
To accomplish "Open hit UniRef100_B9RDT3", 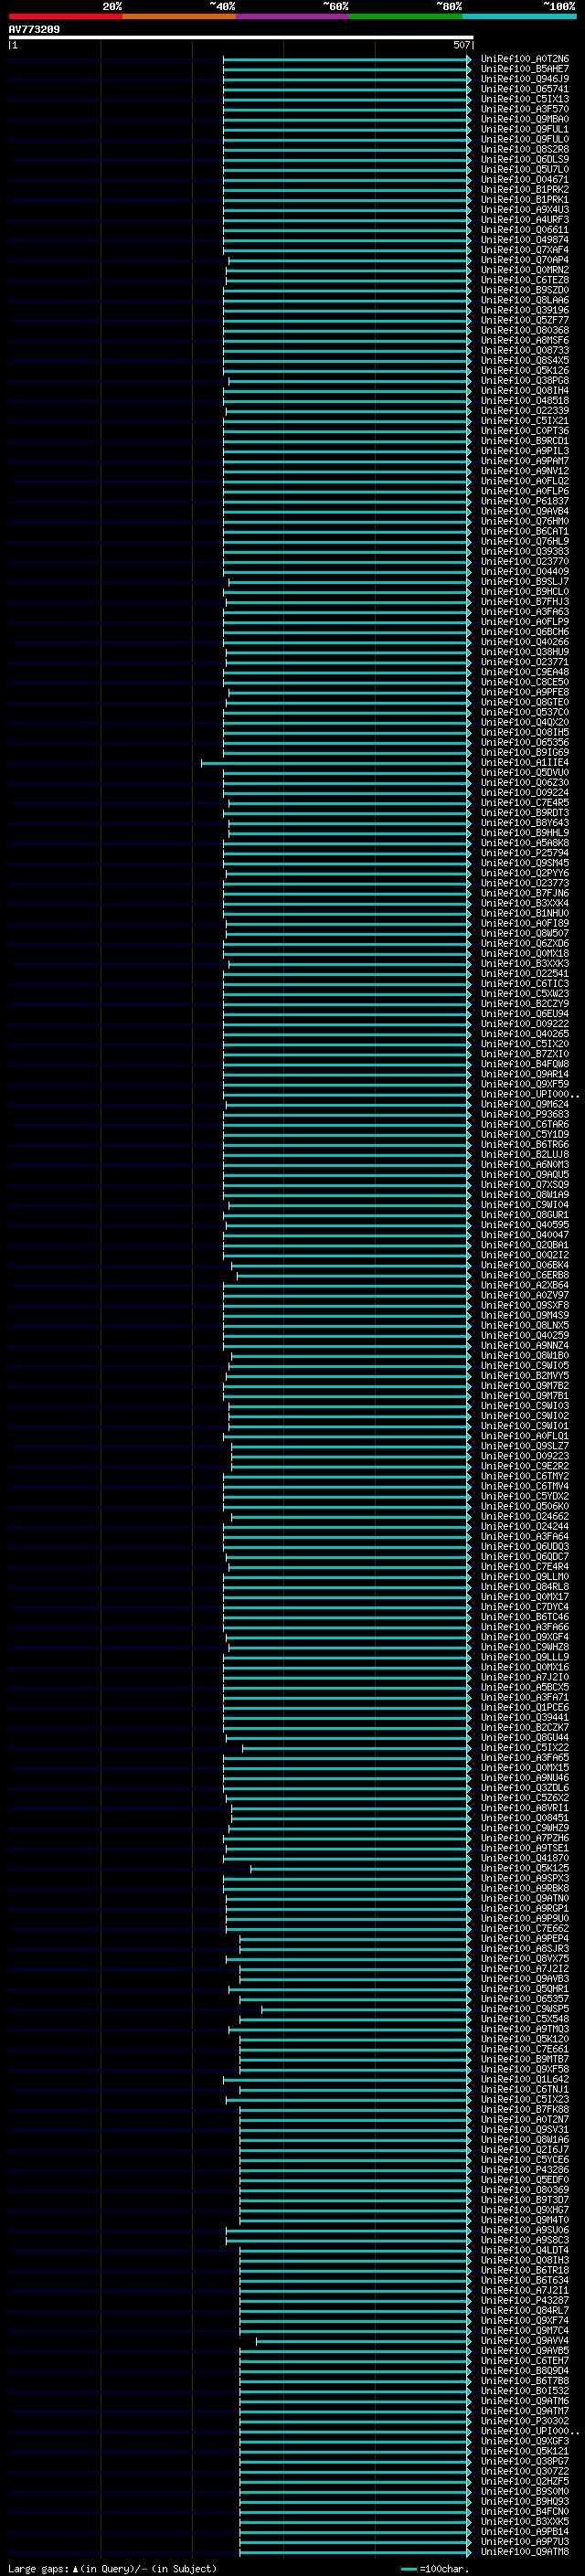I will [x=524, y=813].
